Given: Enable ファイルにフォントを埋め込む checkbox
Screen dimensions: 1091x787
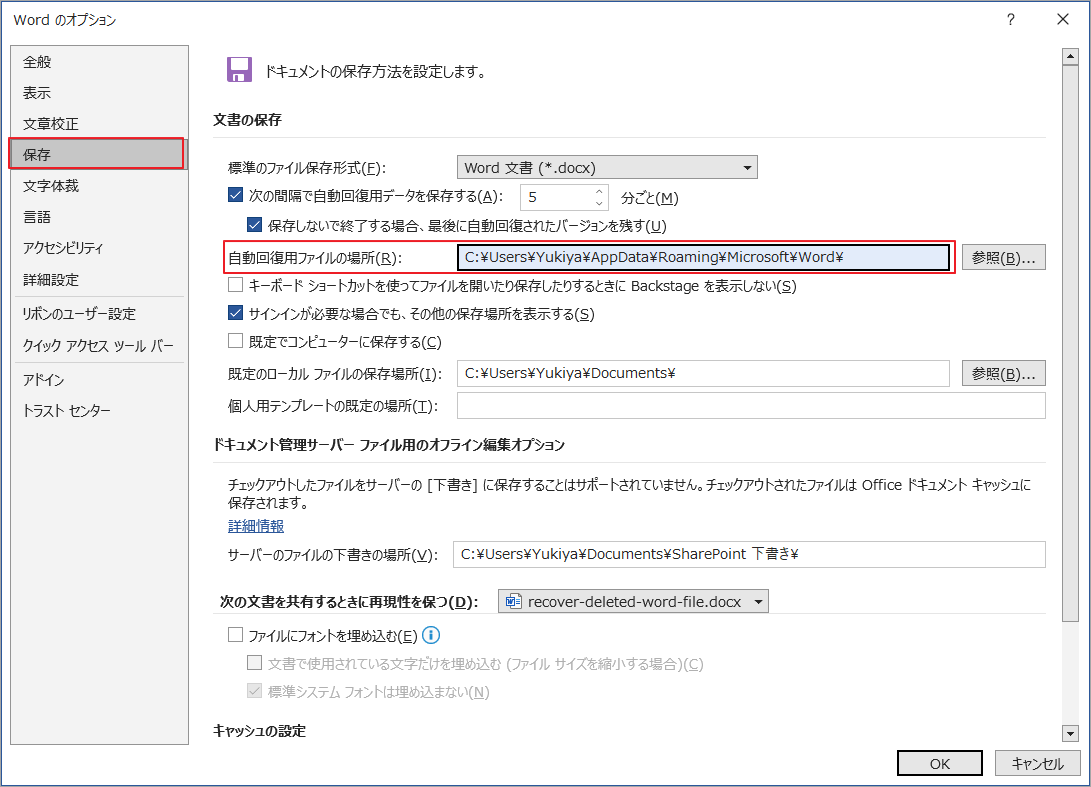Looking at the screenshot, I should click(236, 635).
